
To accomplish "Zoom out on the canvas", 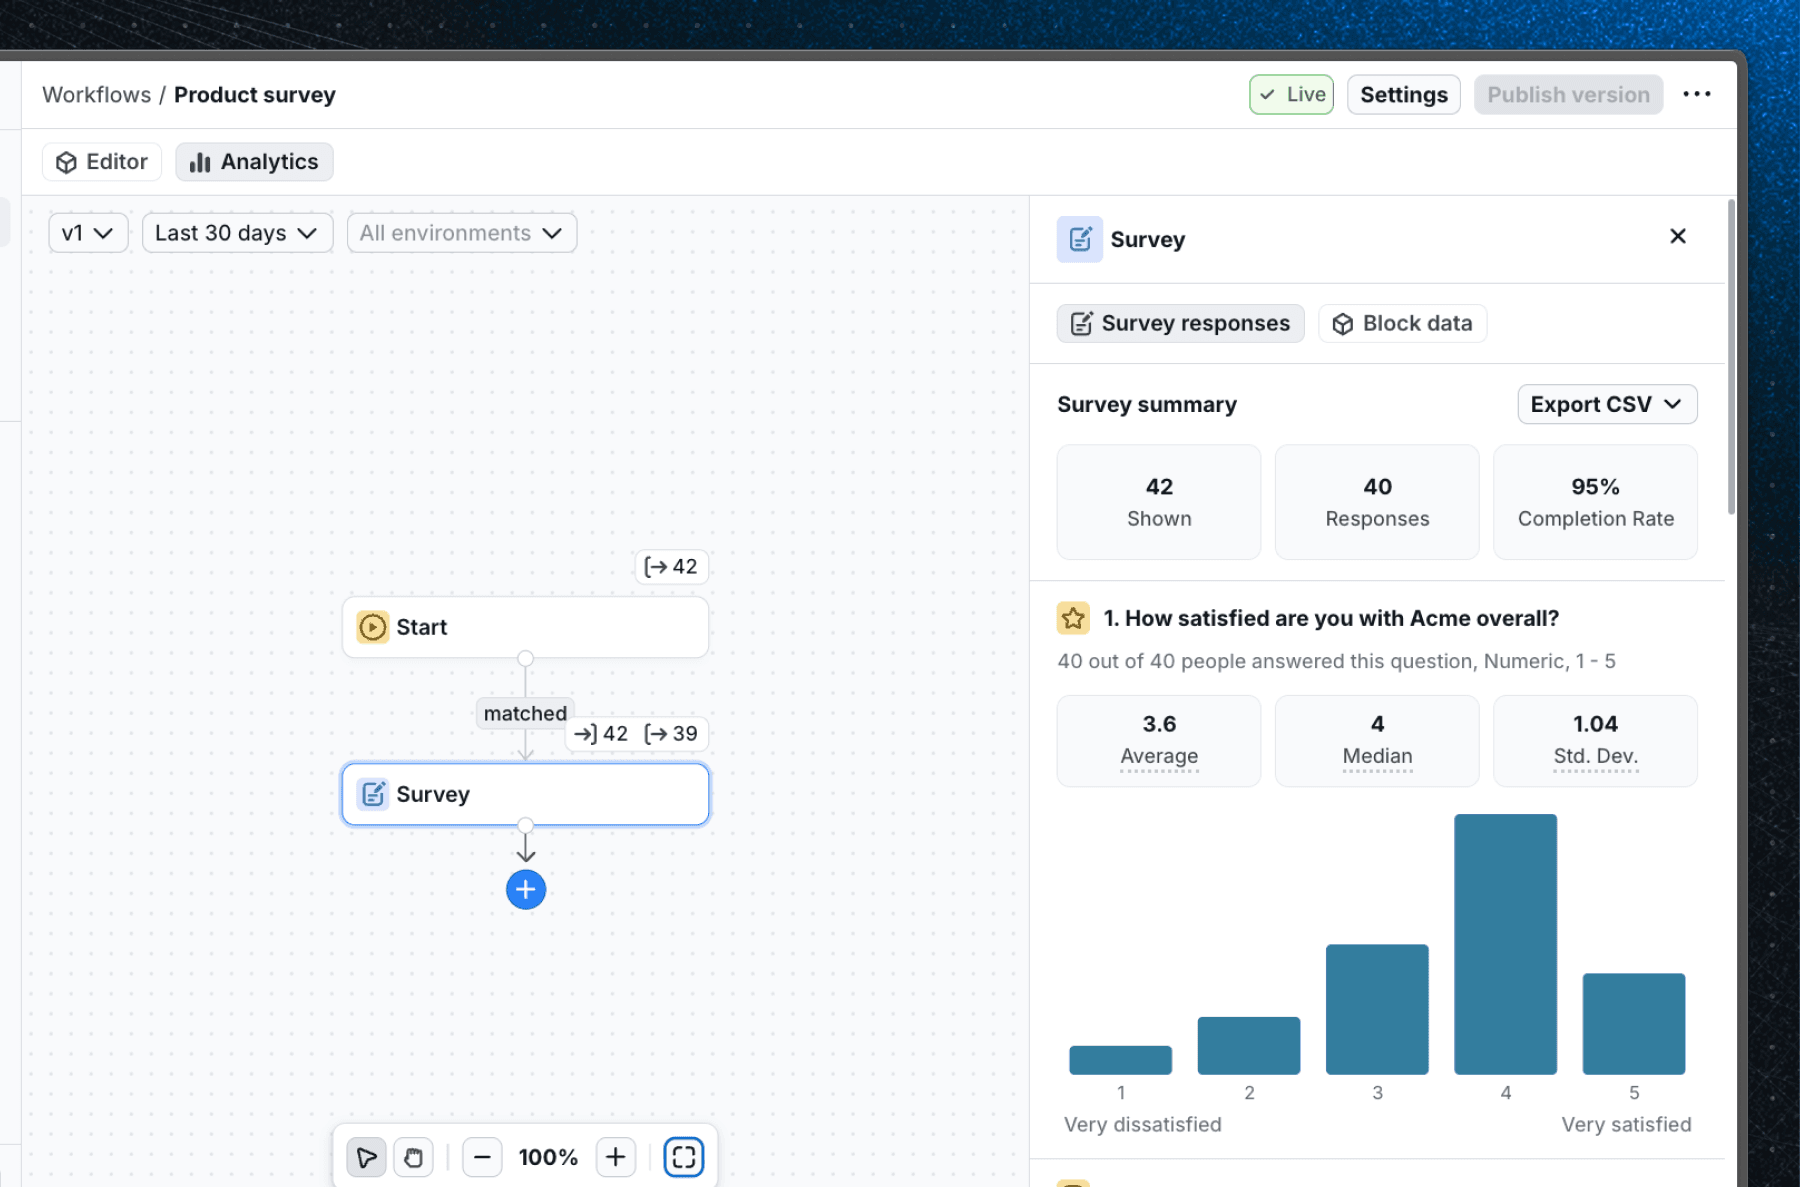I will pos(482,1156).
